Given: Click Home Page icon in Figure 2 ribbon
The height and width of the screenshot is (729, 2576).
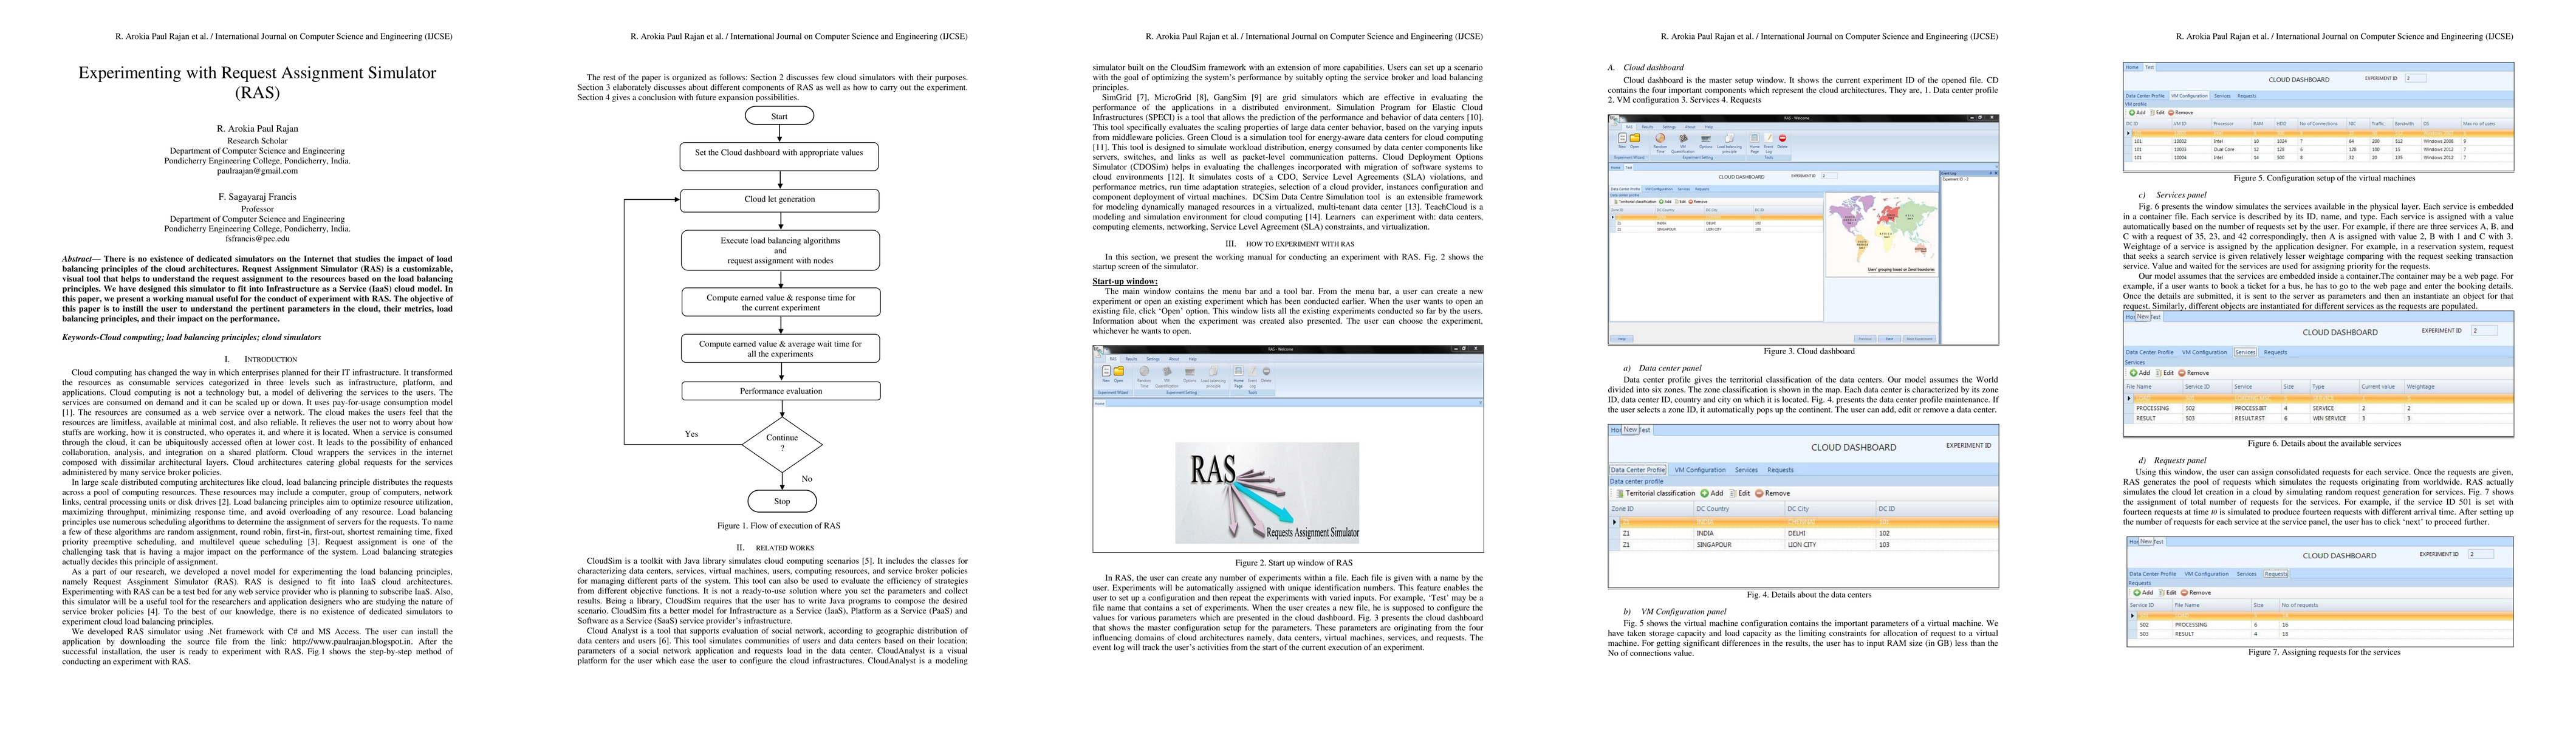Looking at the screenshot, I should point(1239,371).
